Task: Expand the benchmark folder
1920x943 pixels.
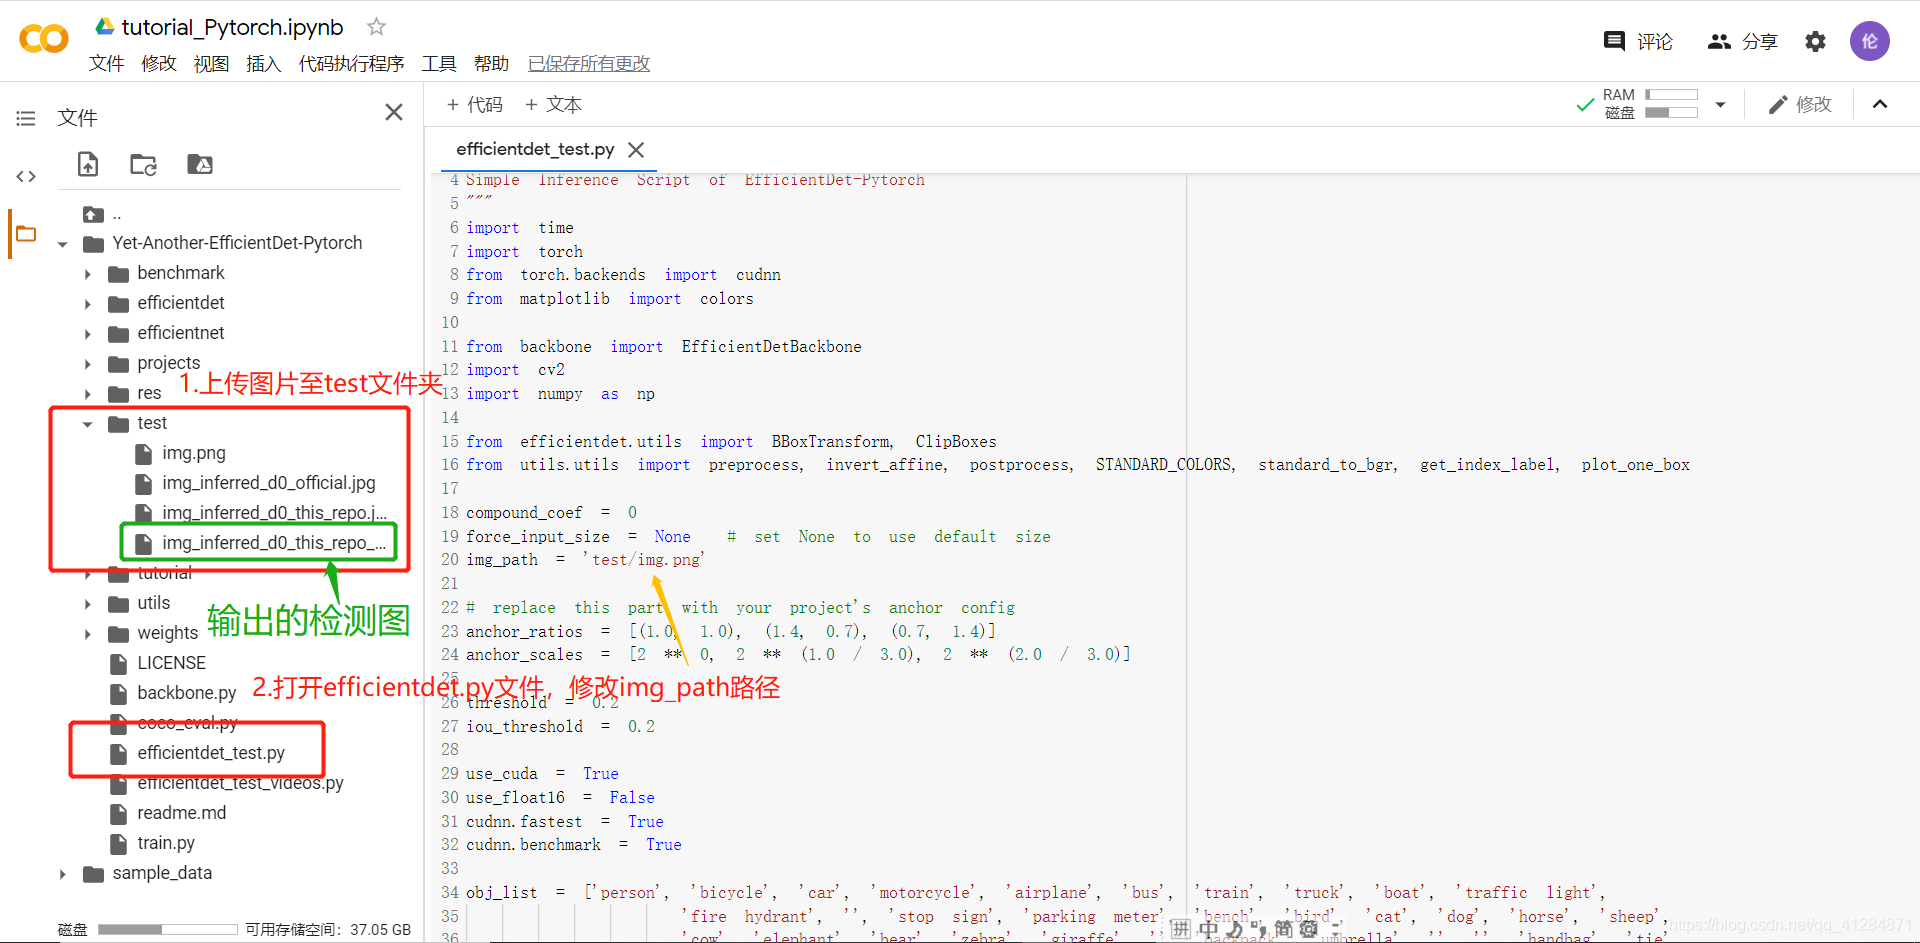Action: 87,274
